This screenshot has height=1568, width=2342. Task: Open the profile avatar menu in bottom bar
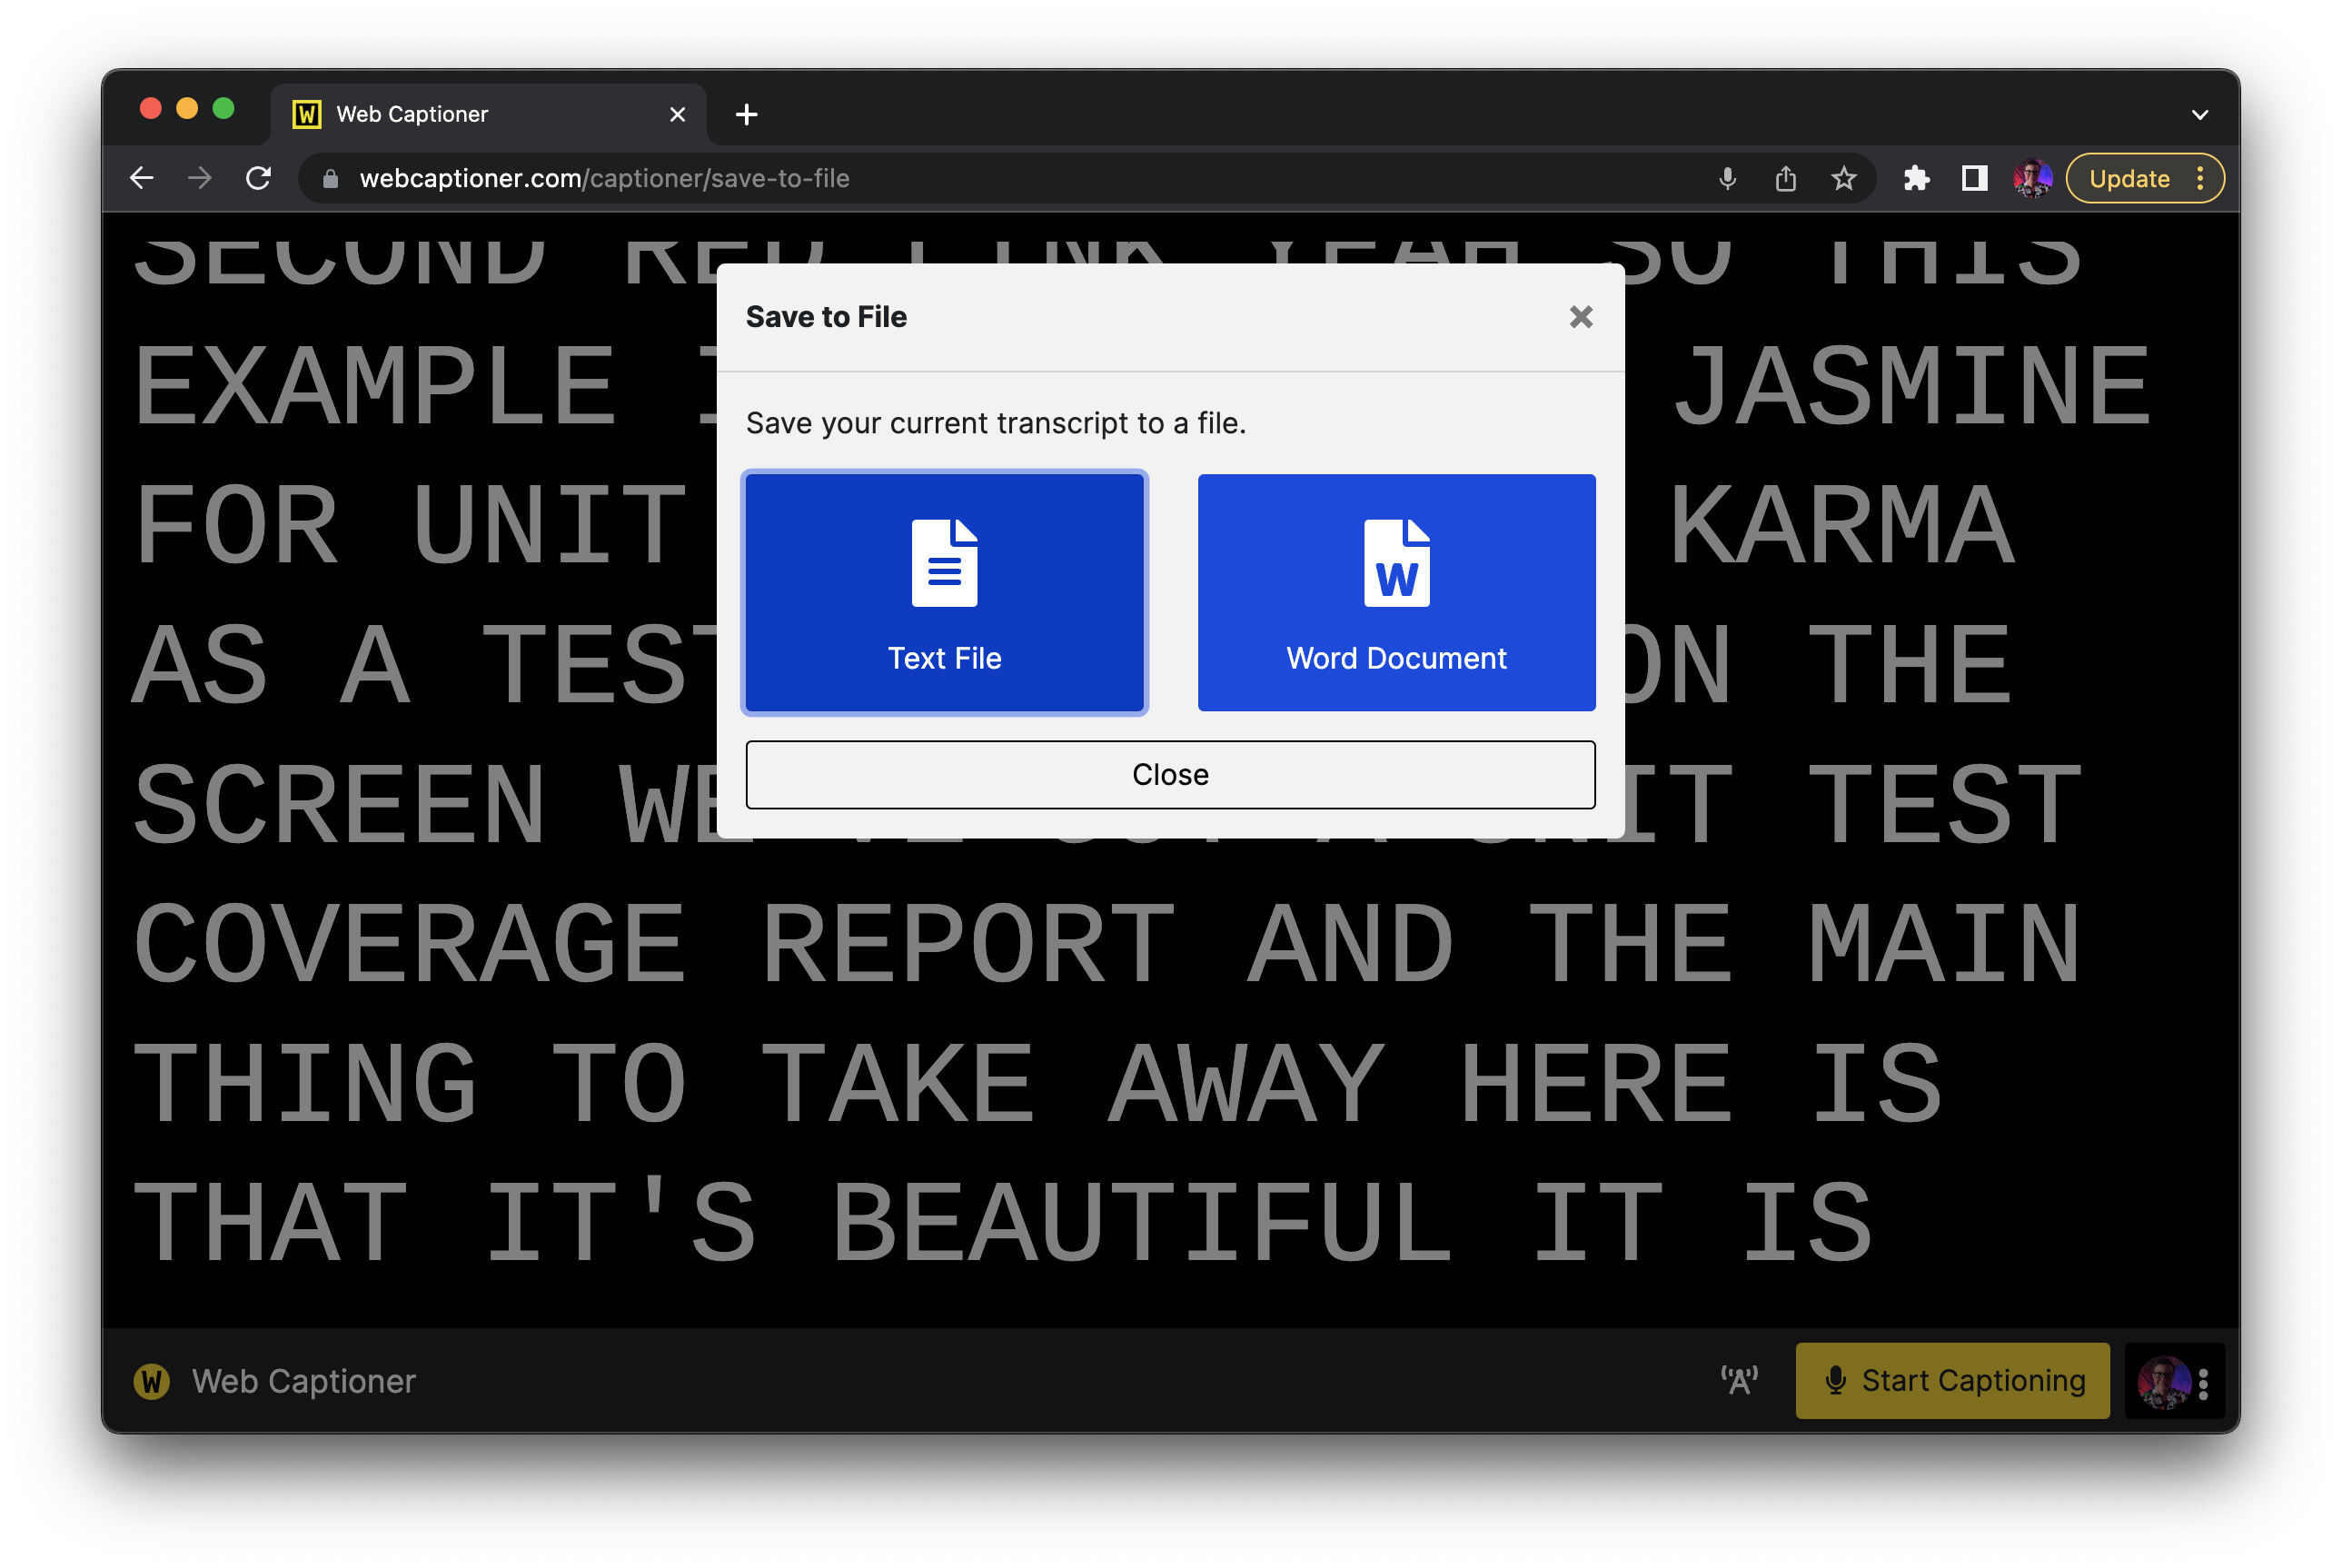2174,1381
